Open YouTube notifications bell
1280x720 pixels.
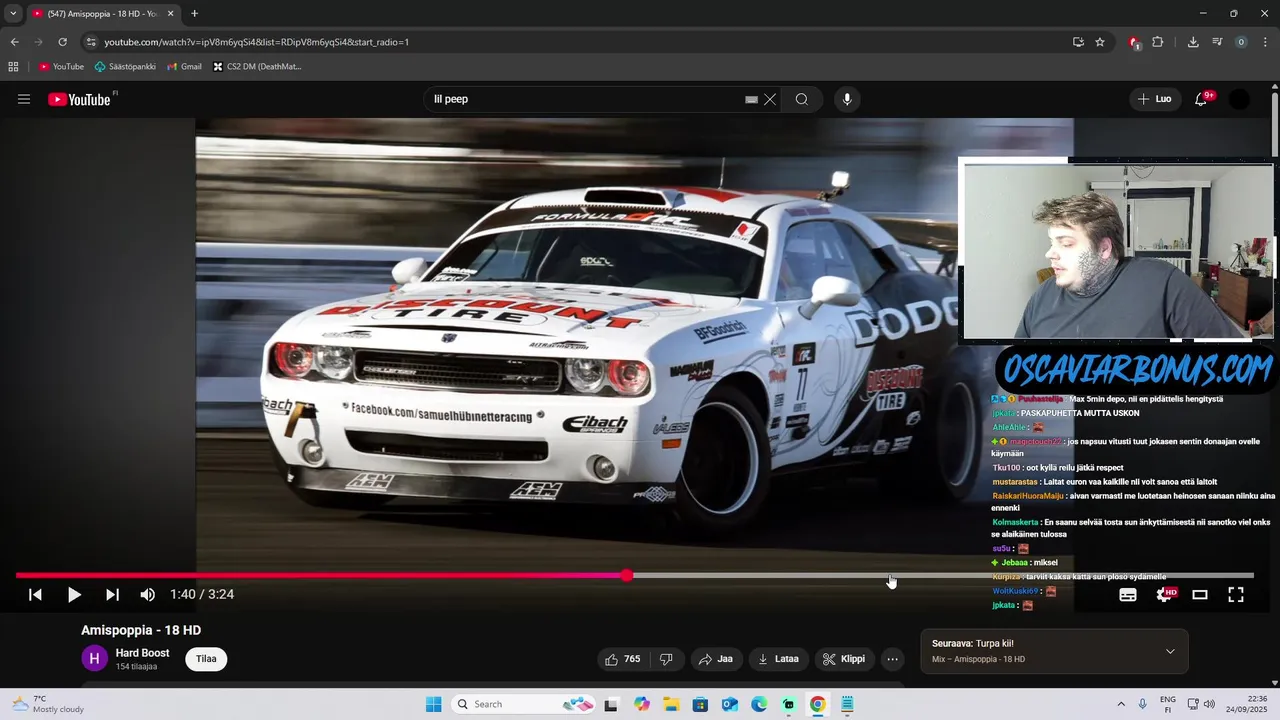point(1203,99)
